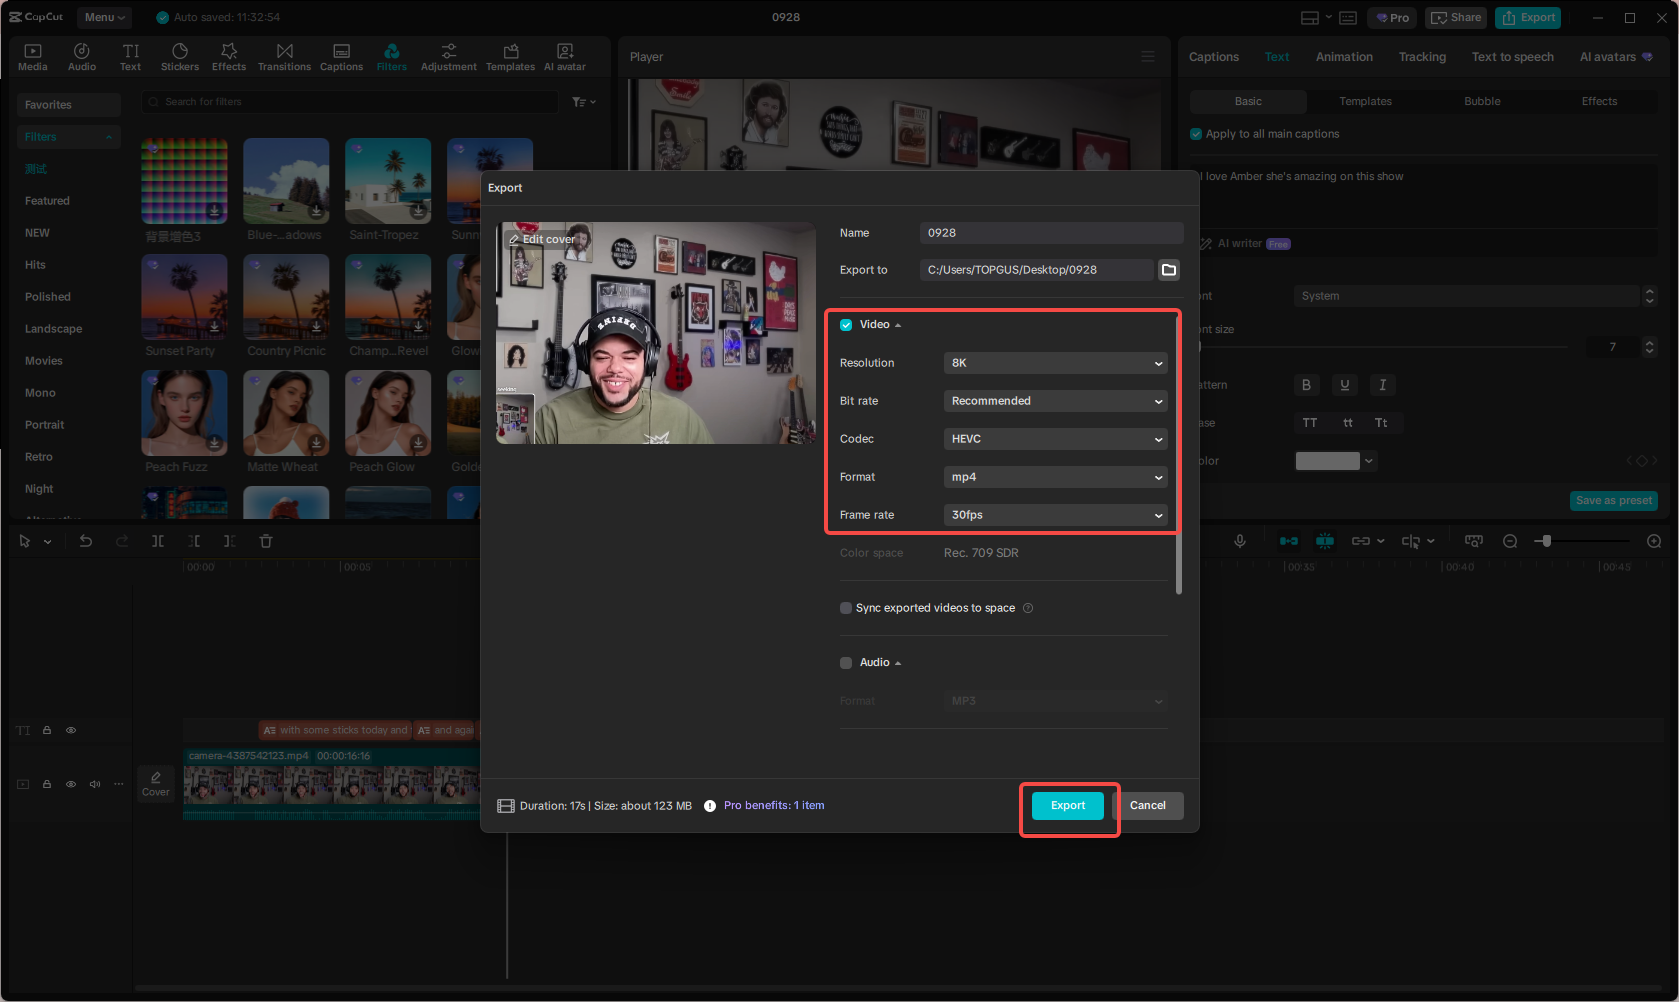Enable the Audio export checkbox
The height and width of the screenshot is (1002, 1679).
point(845,662)
